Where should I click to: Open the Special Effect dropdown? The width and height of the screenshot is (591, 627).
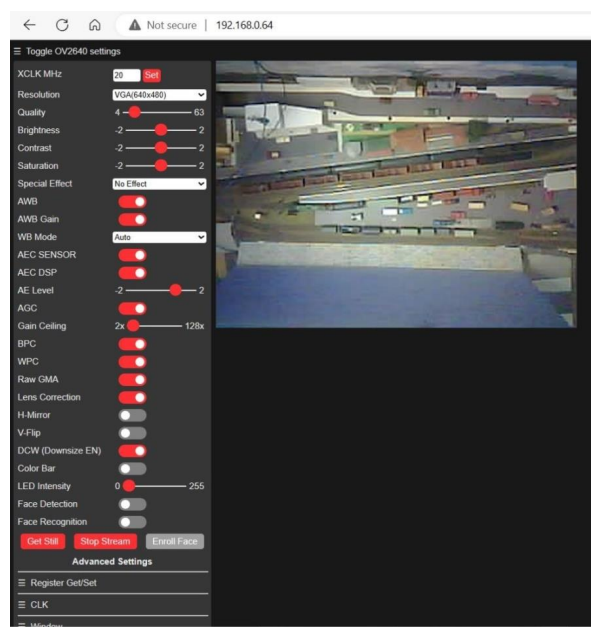pyautogui.click(x=159, y=184)
